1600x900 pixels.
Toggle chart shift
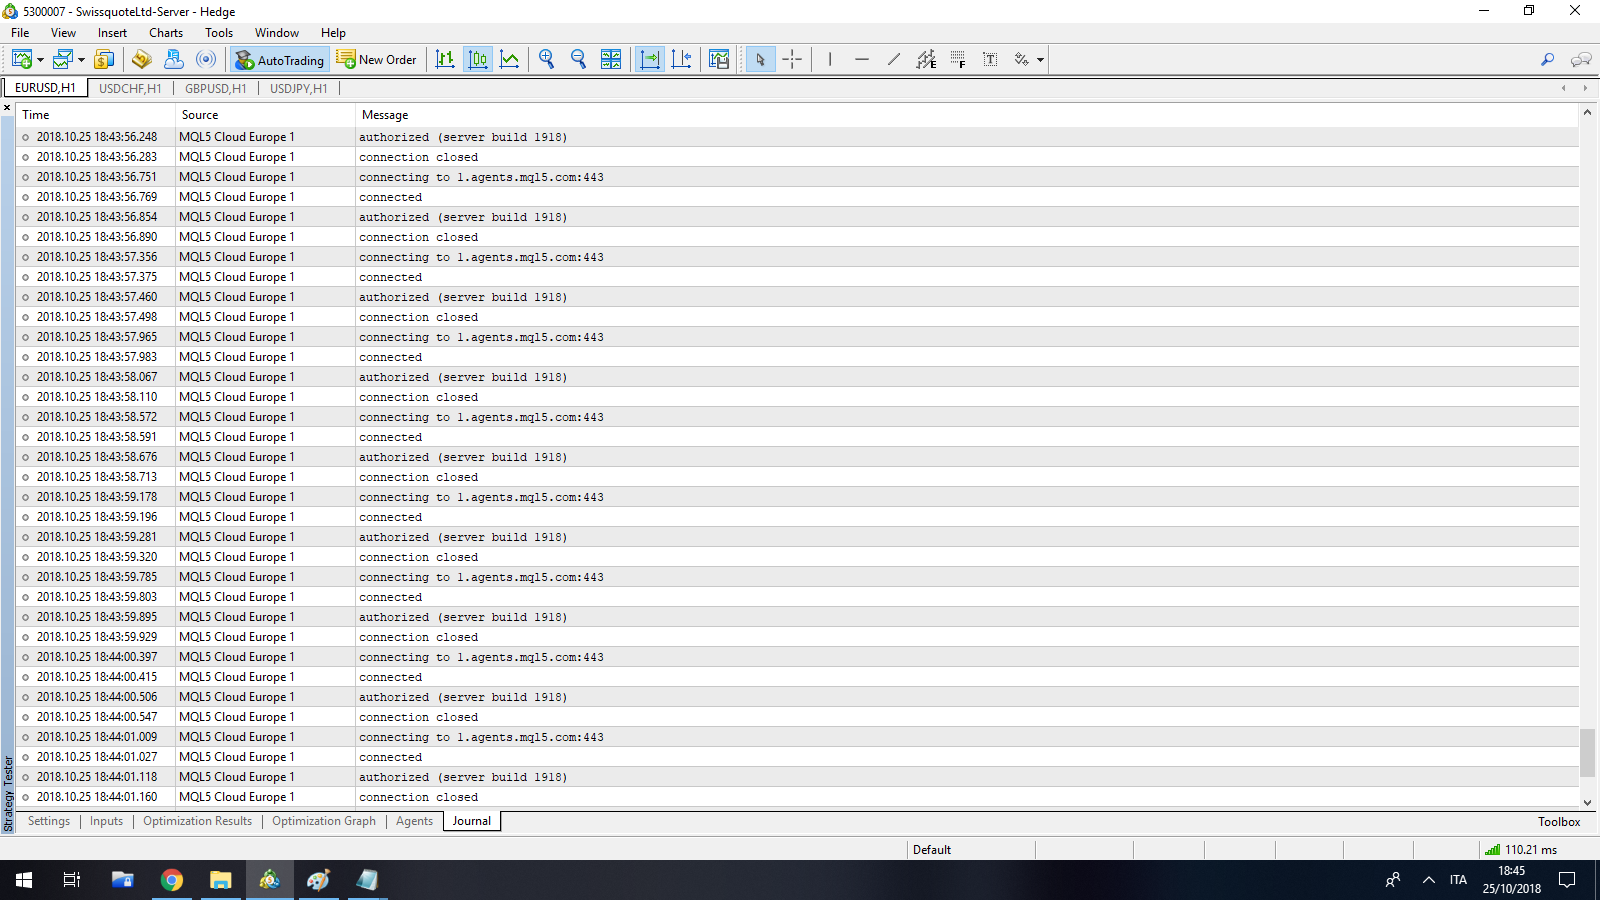(x=682, y=60)
